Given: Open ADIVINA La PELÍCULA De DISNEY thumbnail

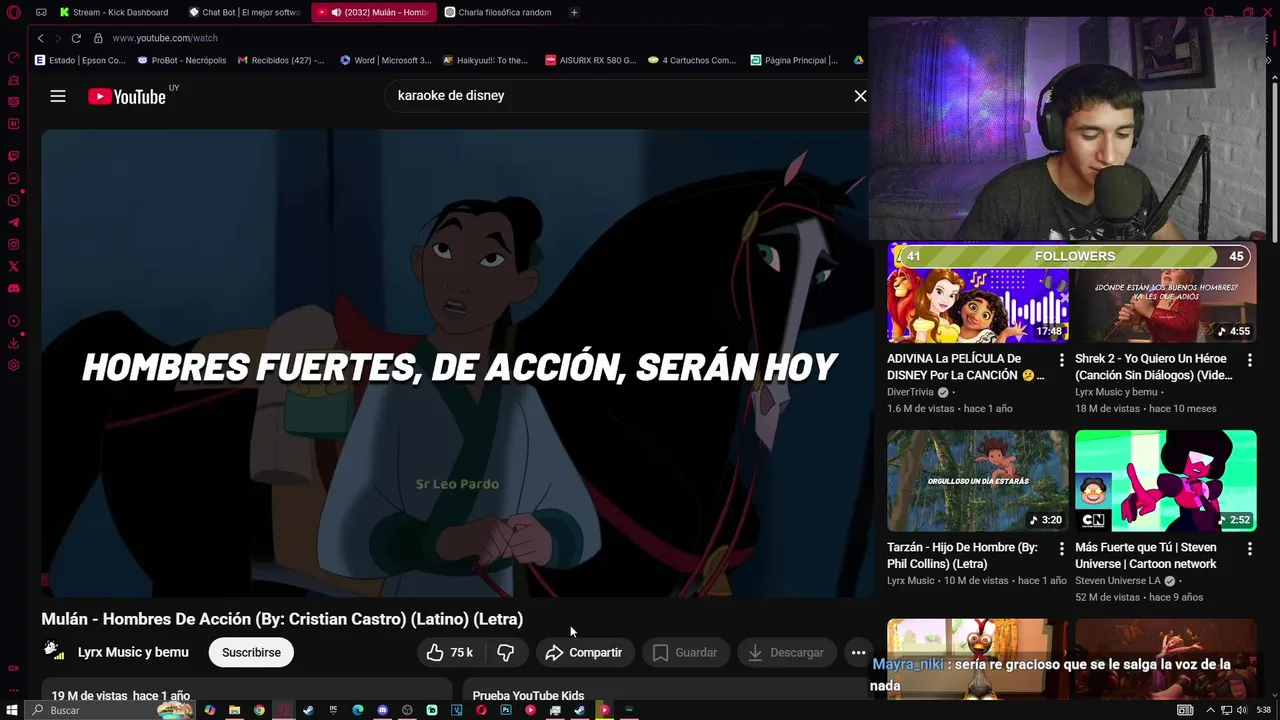Looking at the screenshot, I should pos(977,292).
